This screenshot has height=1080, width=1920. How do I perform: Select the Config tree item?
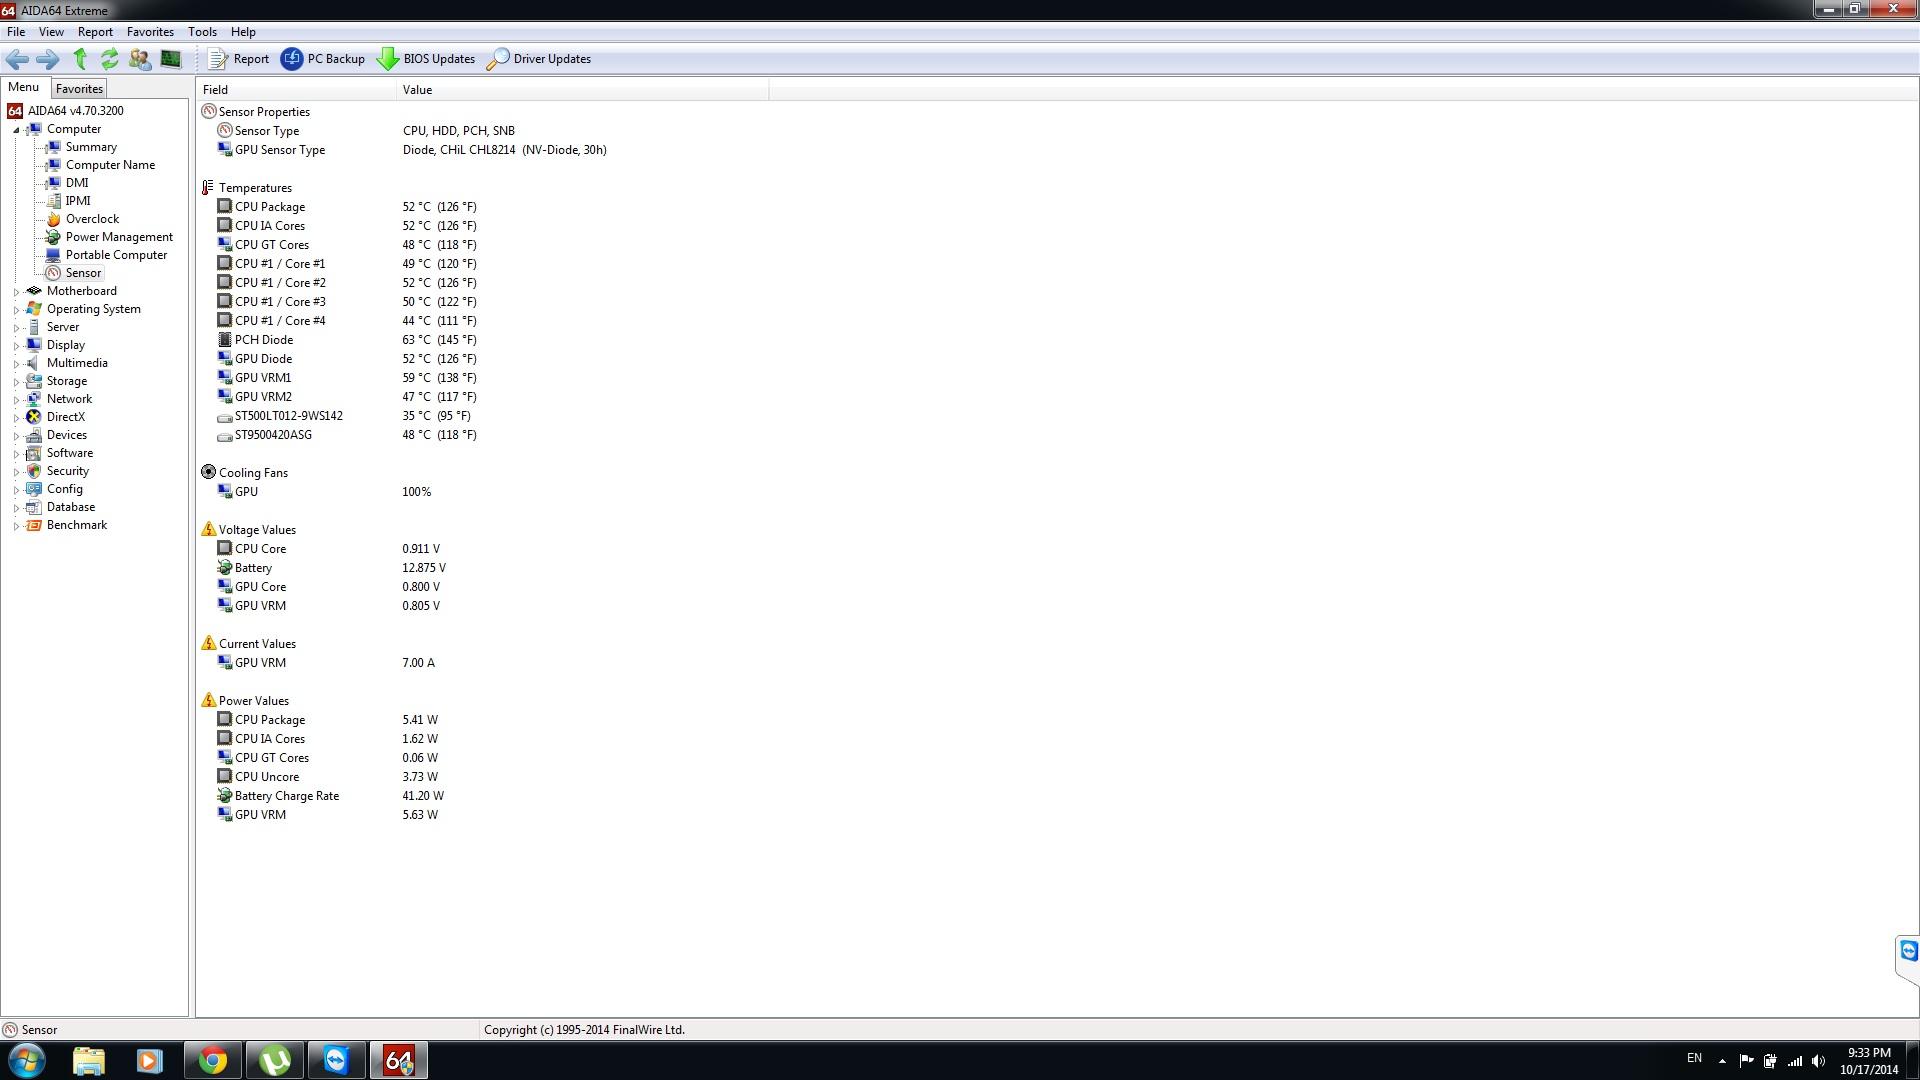pyautogui.click(x=64, y=489)
